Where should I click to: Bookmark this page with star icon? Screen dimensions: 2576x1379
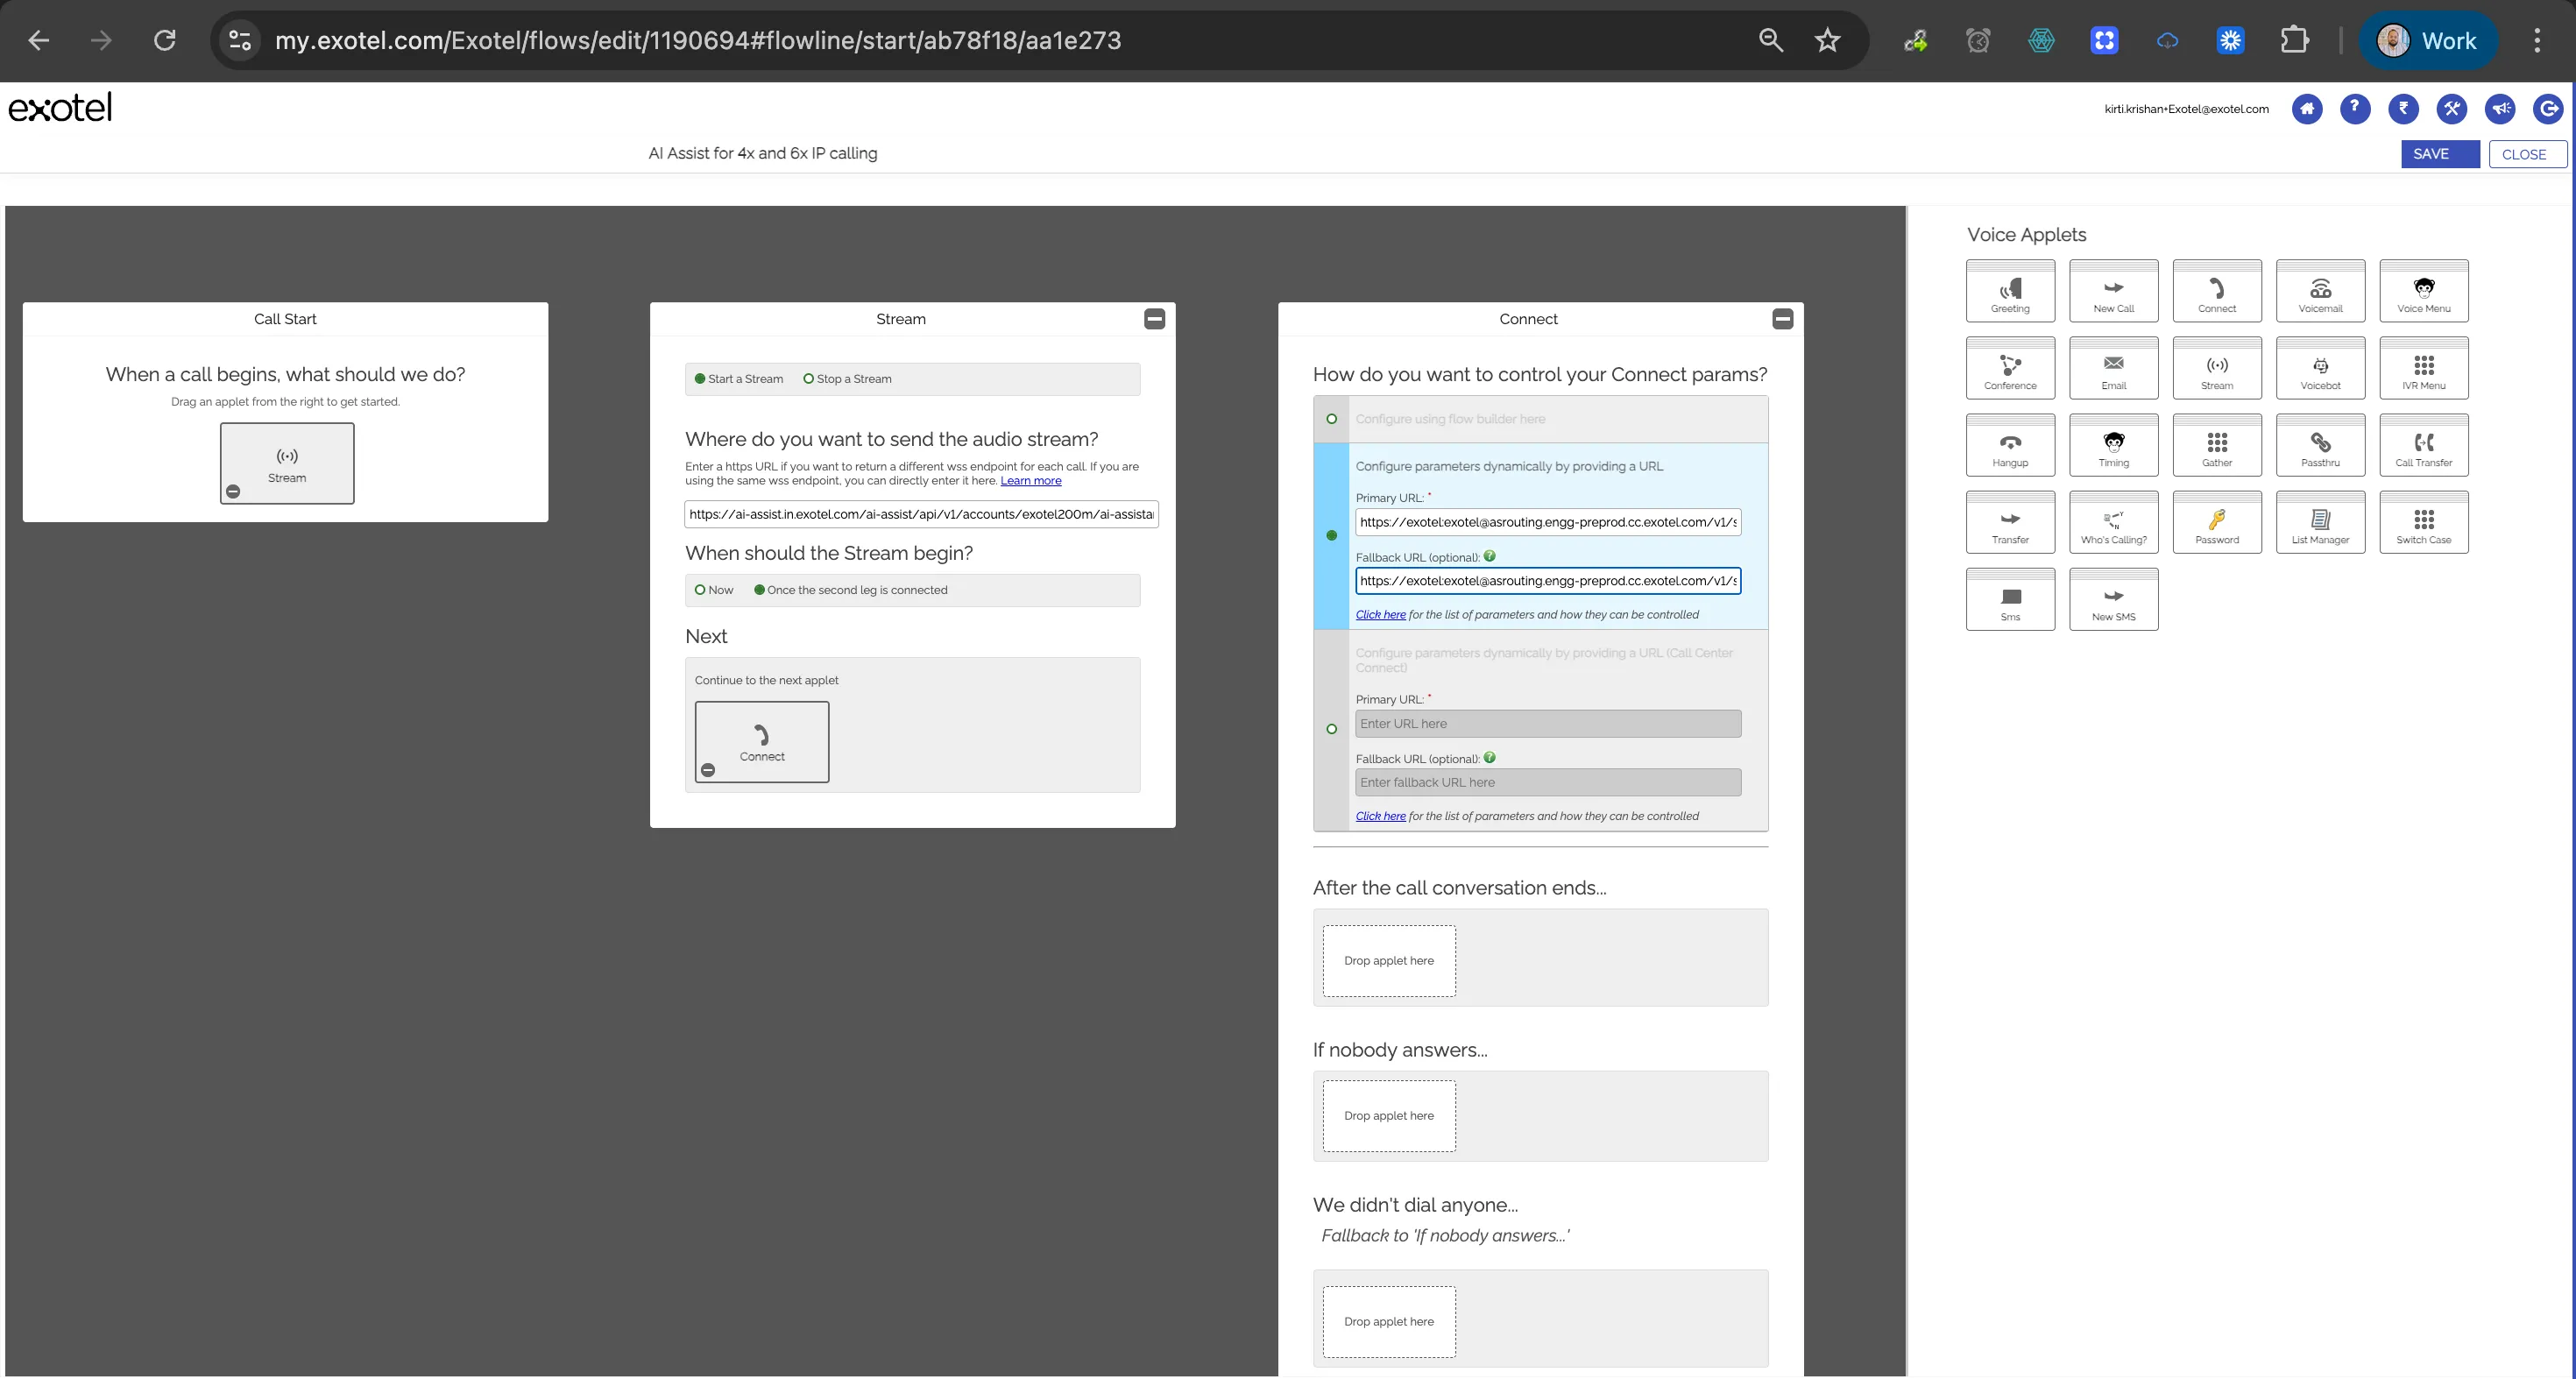click(1827, 40)
